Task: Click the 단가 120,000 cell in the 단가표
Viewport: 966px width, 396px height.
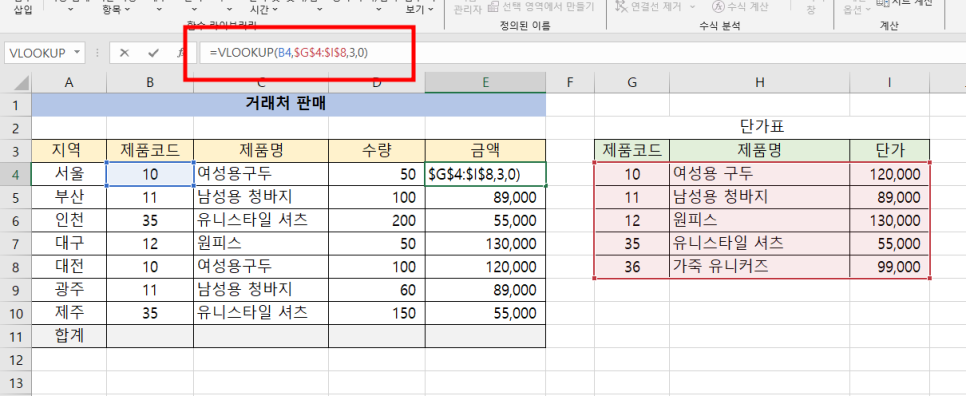Action: click(889, 174)
